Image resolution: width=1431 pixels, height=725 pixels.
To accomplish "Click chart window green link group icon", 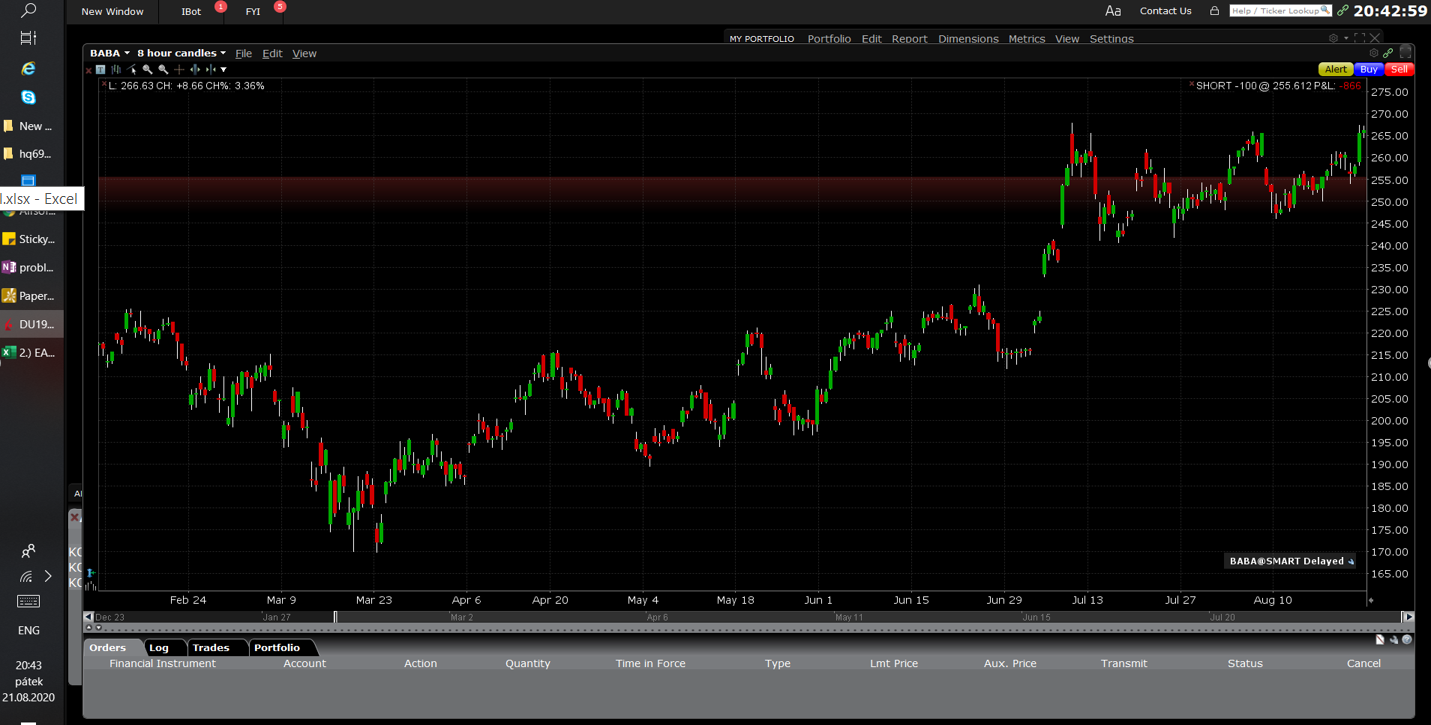I will (x=1388, y=53).
